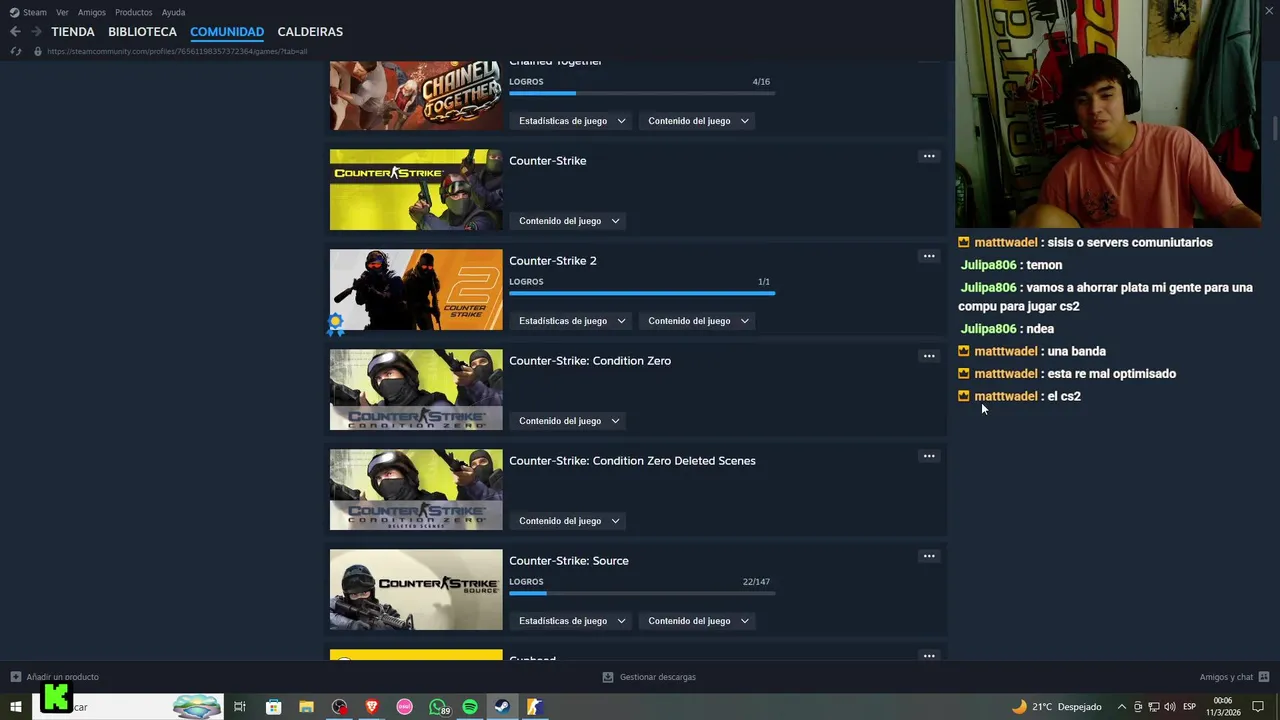Click the Amigos y chat friends icon
The width and height of the screenshot is (1280, 720).
pyautogui.click(x=1264, y=677)
